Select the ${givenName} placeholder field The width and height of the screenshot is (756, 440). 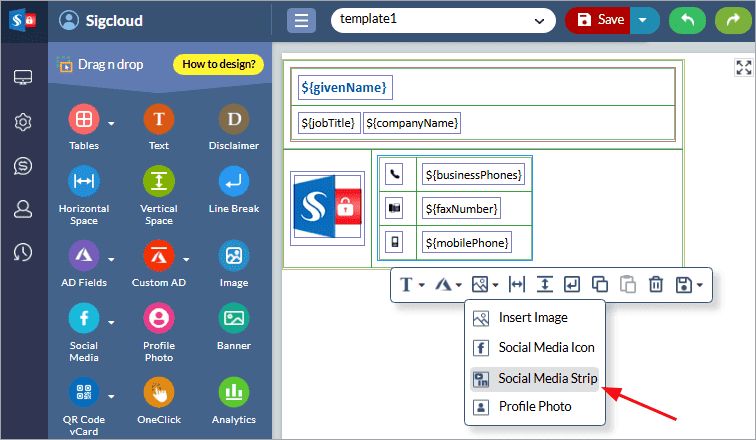click(343, 87)
